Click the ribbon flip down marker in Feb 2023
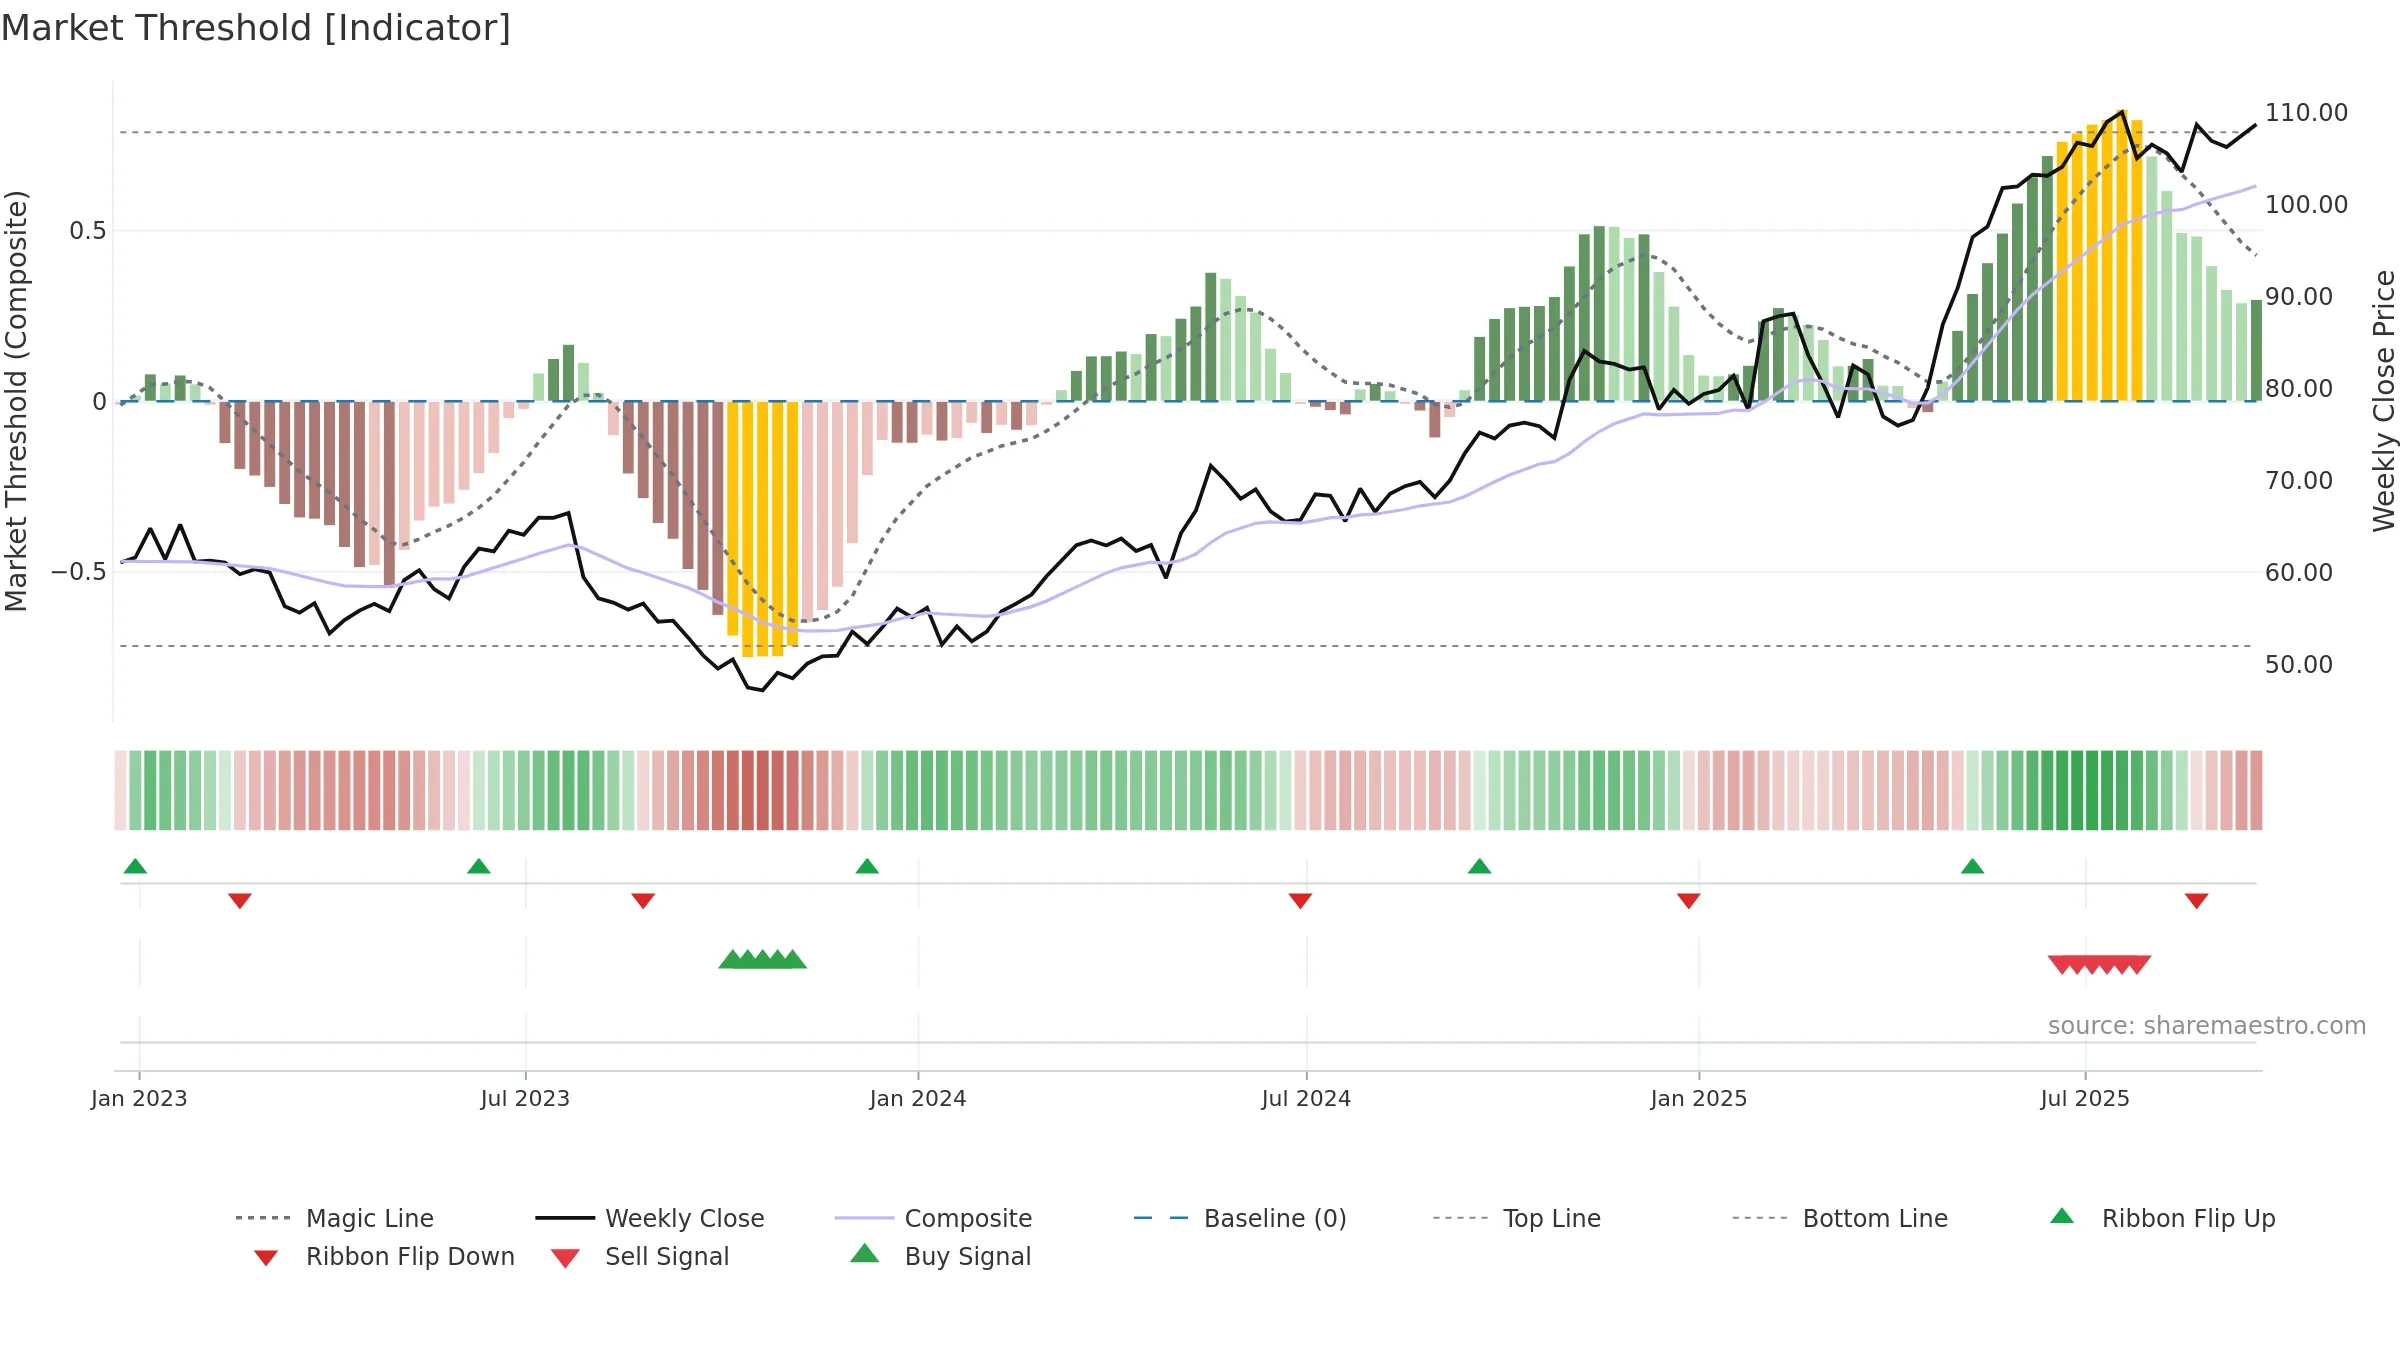 coord(240,901)
